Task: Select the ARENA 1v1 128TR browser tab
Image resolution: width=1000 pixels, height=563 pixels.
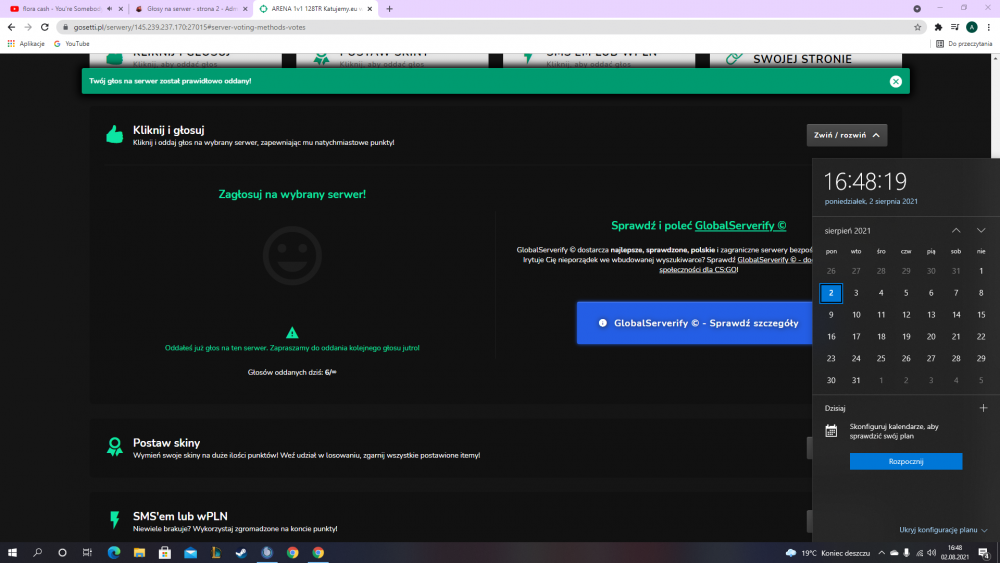Action: tap(316, 9)
